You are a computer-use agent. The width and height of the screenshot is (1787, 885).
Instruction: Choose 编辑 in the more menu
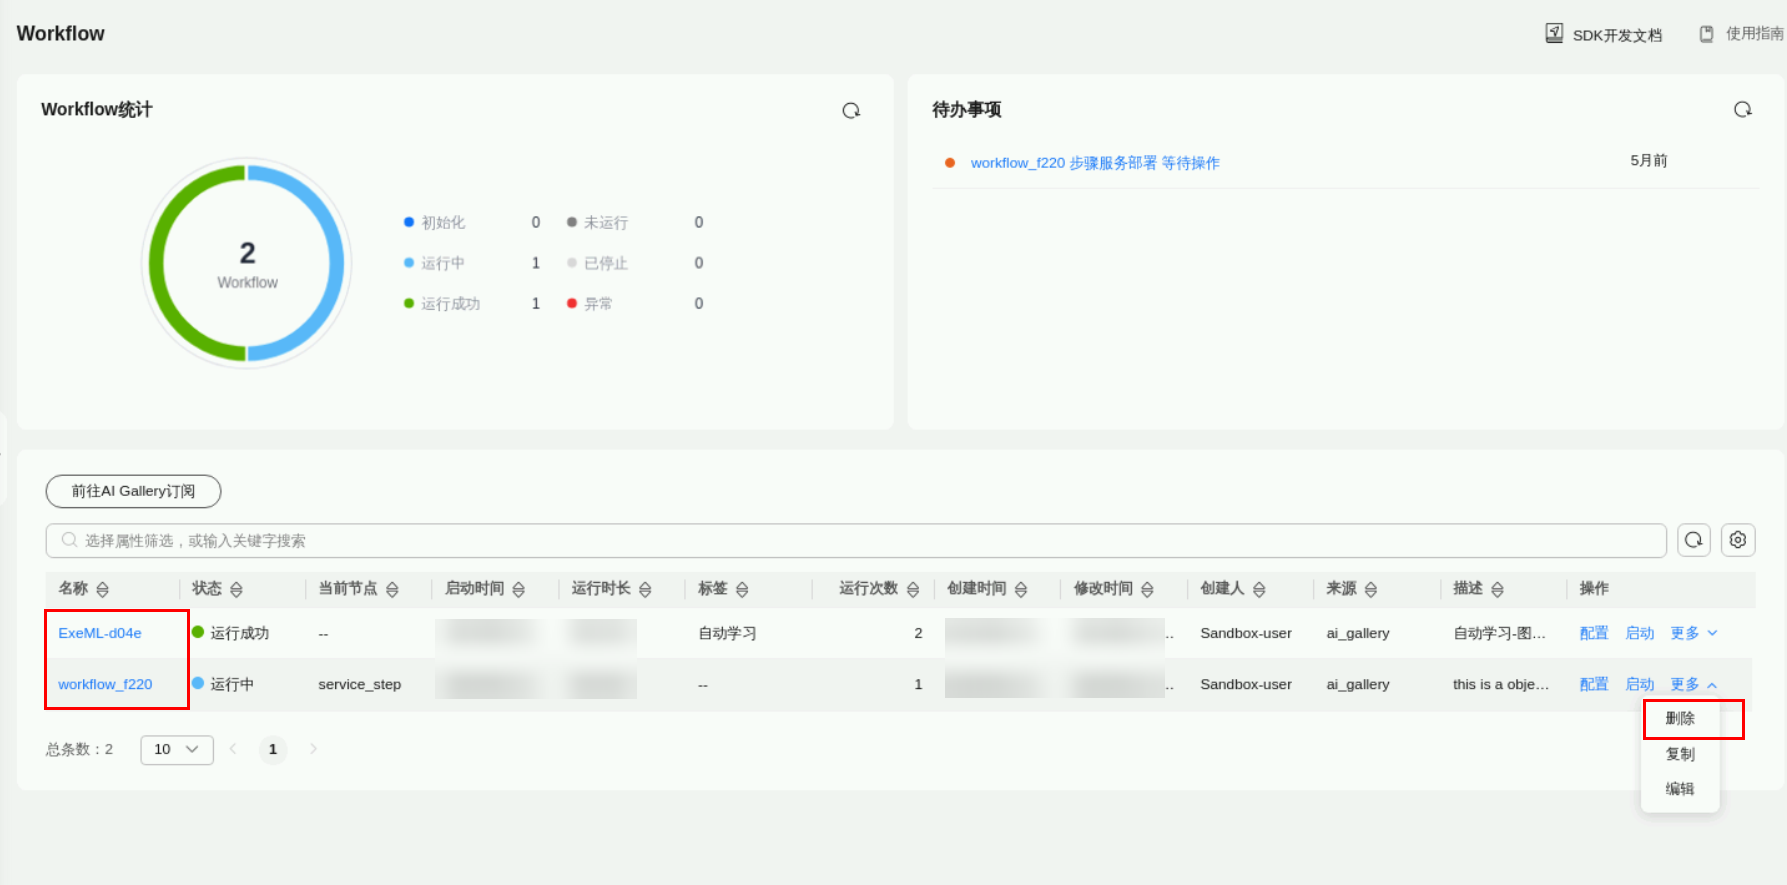tap(1680, 789)
